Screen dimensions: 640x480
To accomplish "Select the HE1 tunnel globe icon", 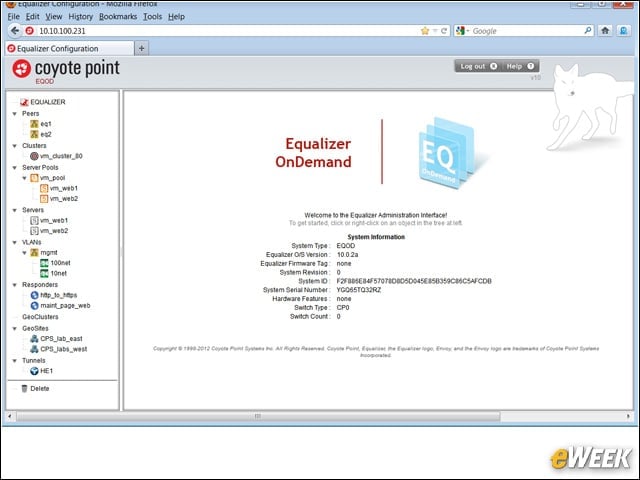I will pyautogui.click(x=34, y=371).
